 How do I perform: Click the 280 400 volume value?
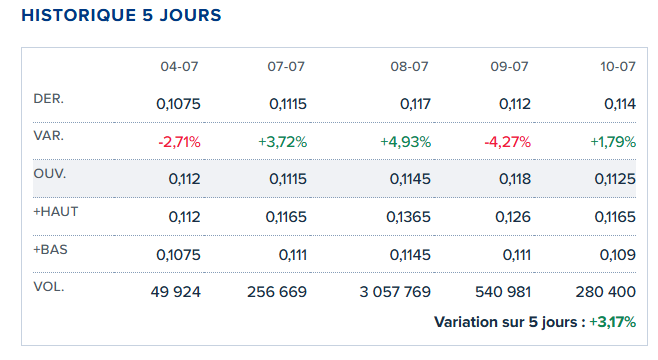606,292
